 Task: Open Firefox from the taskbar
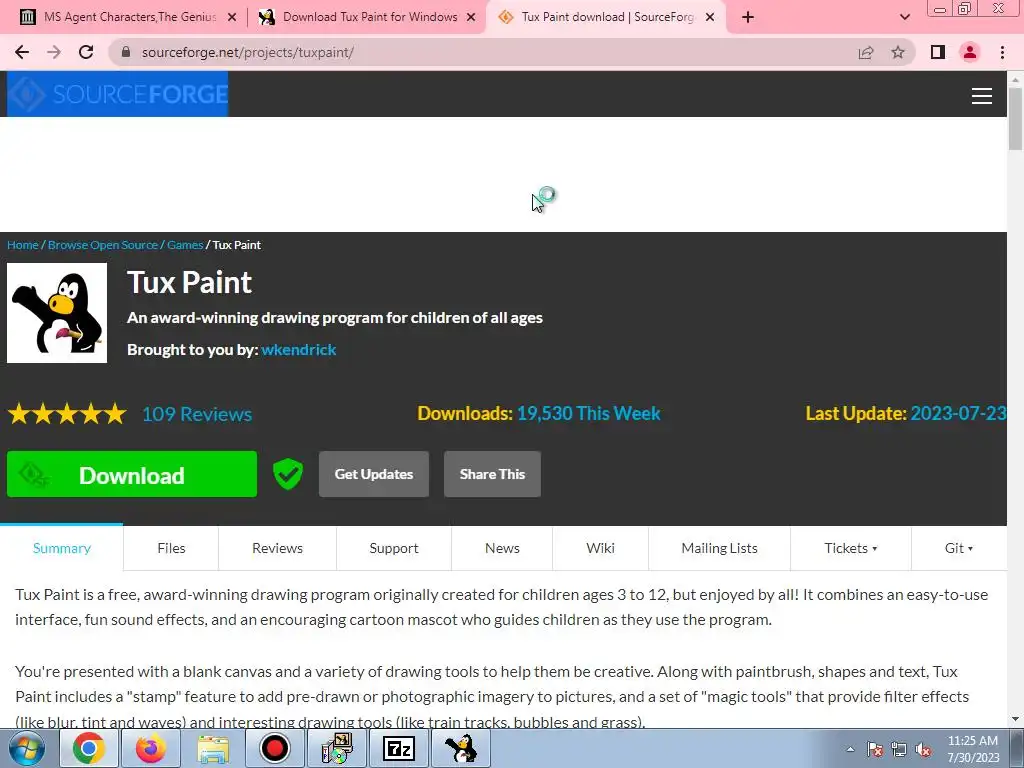coord(151,748)
